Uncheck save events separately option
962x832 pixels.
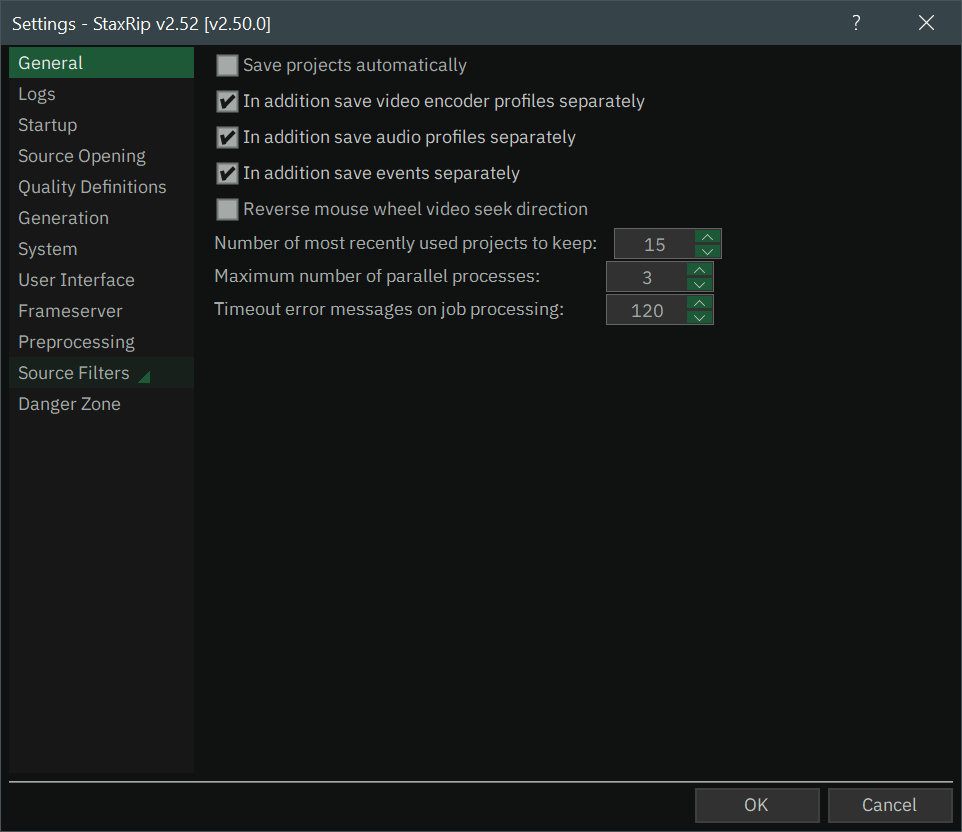(227, 174)
